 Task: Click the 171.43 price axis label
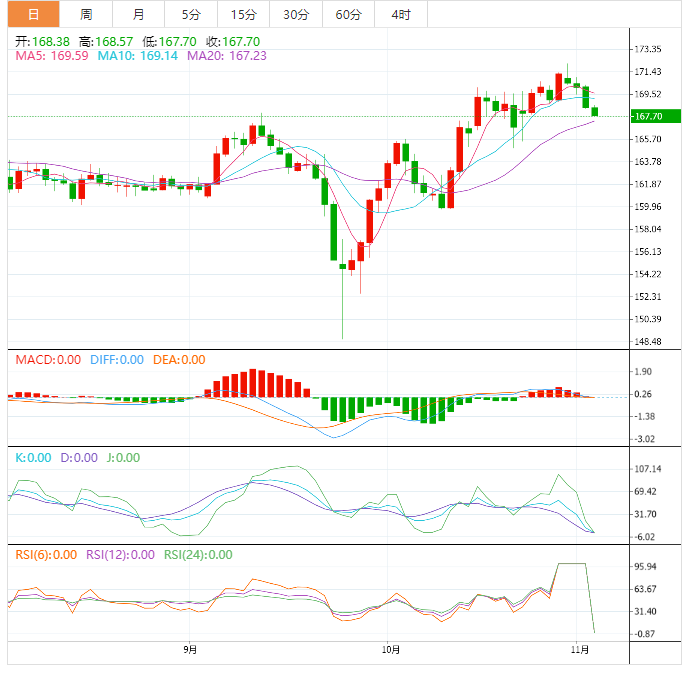coord(648,72)
